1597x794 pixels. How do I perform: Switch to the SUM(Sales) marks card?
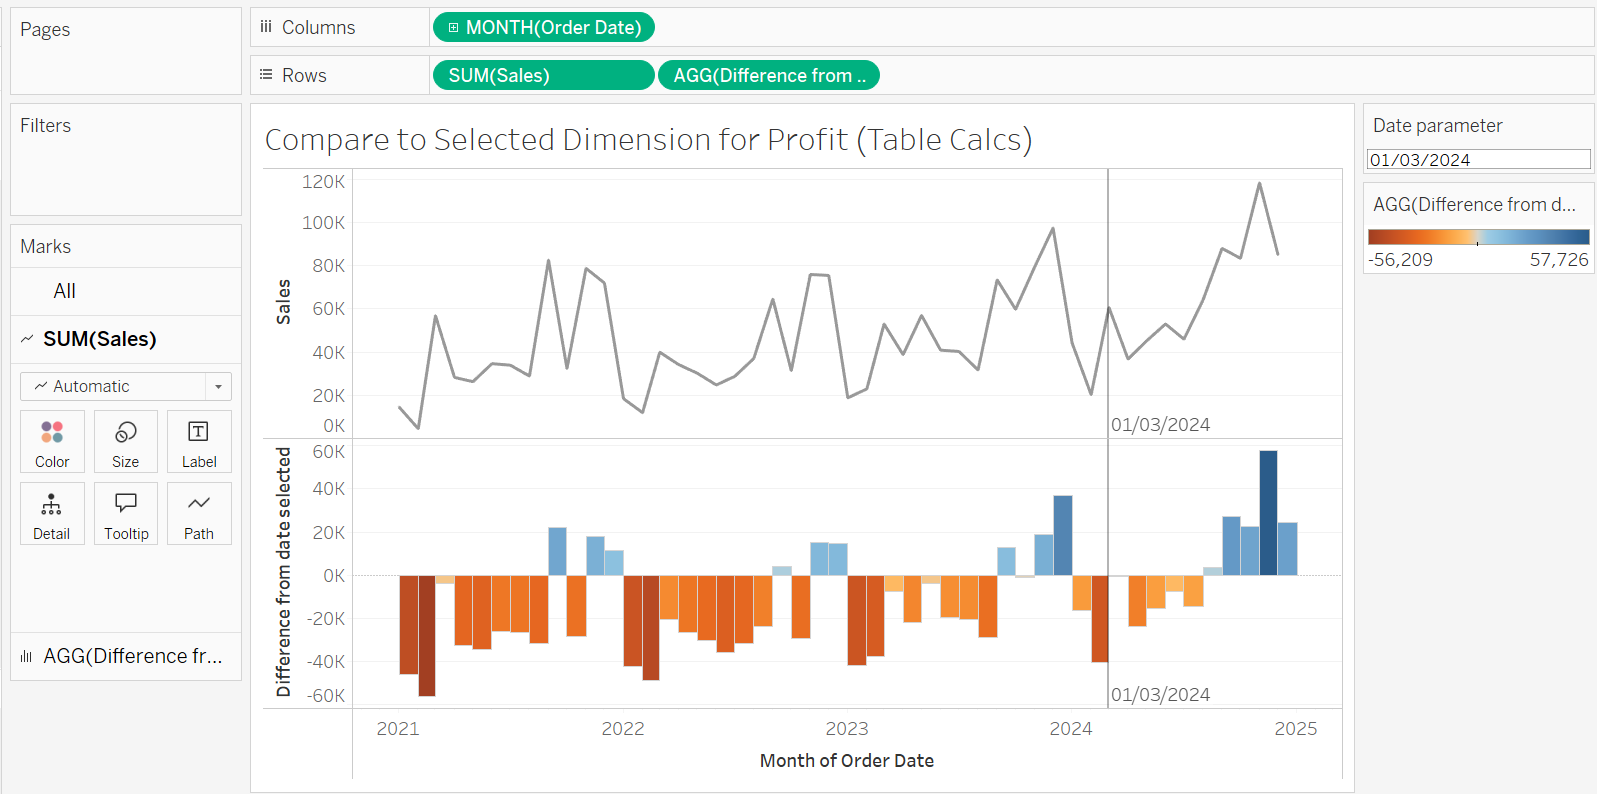100,339
